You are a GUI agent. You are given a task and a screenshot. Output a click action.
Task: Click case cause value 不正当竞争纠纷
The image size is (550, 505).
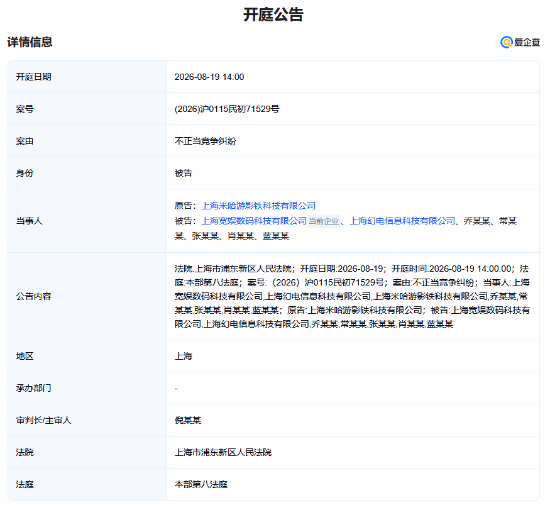click(x=206, y=141)
